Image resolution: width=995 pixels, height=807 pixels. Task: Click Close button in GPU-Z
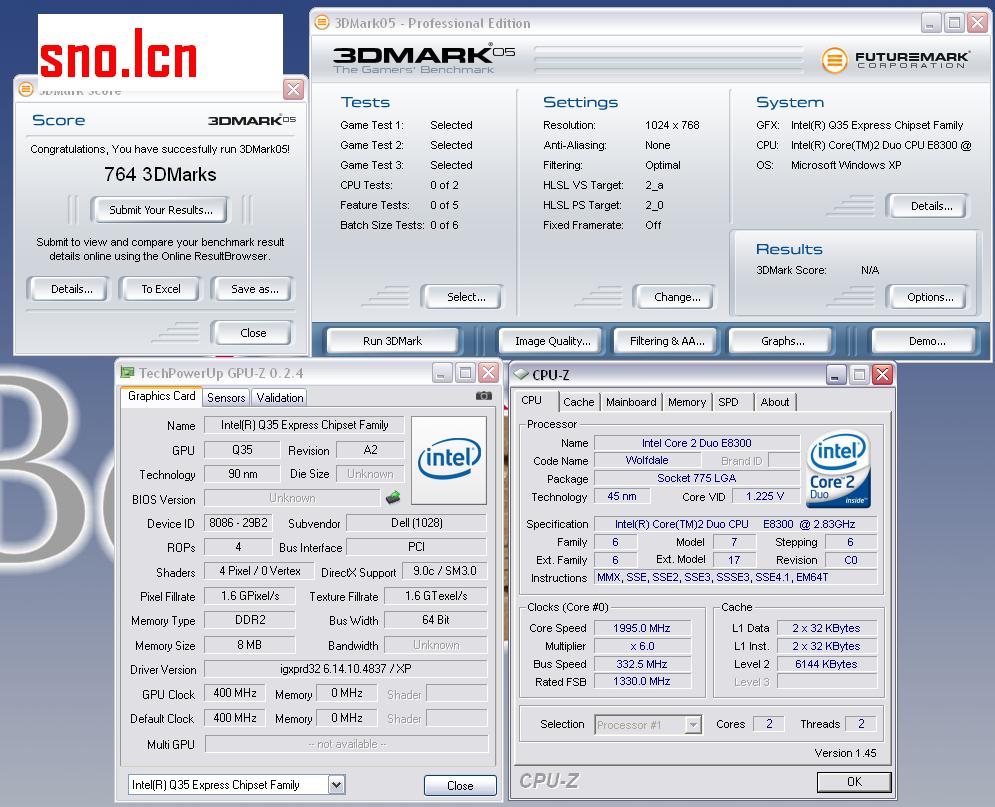click(460, 785)
